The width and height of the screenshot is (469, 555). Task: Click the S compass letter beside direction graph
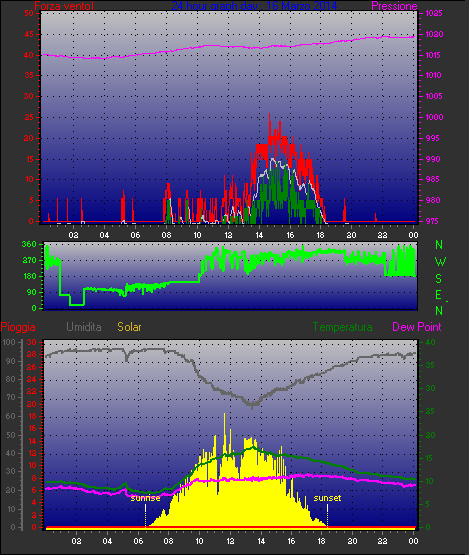439,279
